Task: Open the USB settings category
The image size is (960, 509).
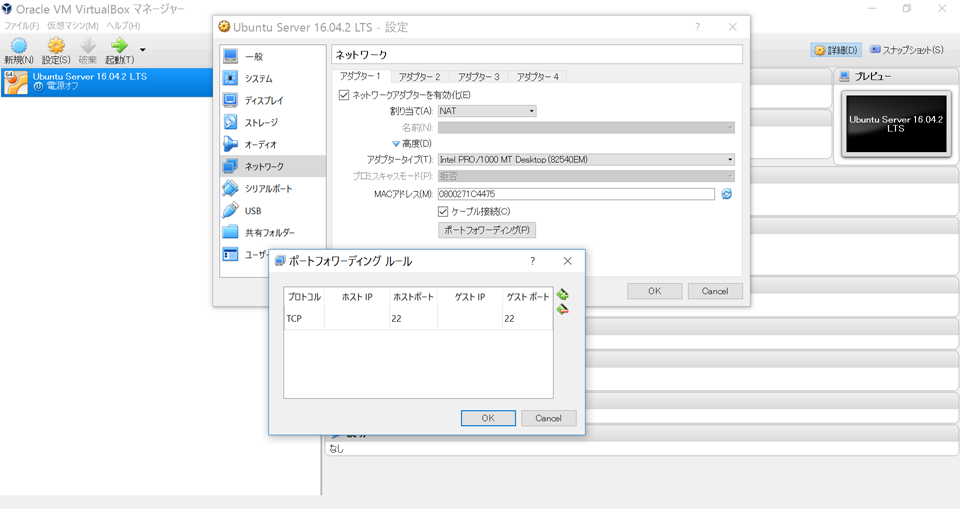Action: pos(272,211)
